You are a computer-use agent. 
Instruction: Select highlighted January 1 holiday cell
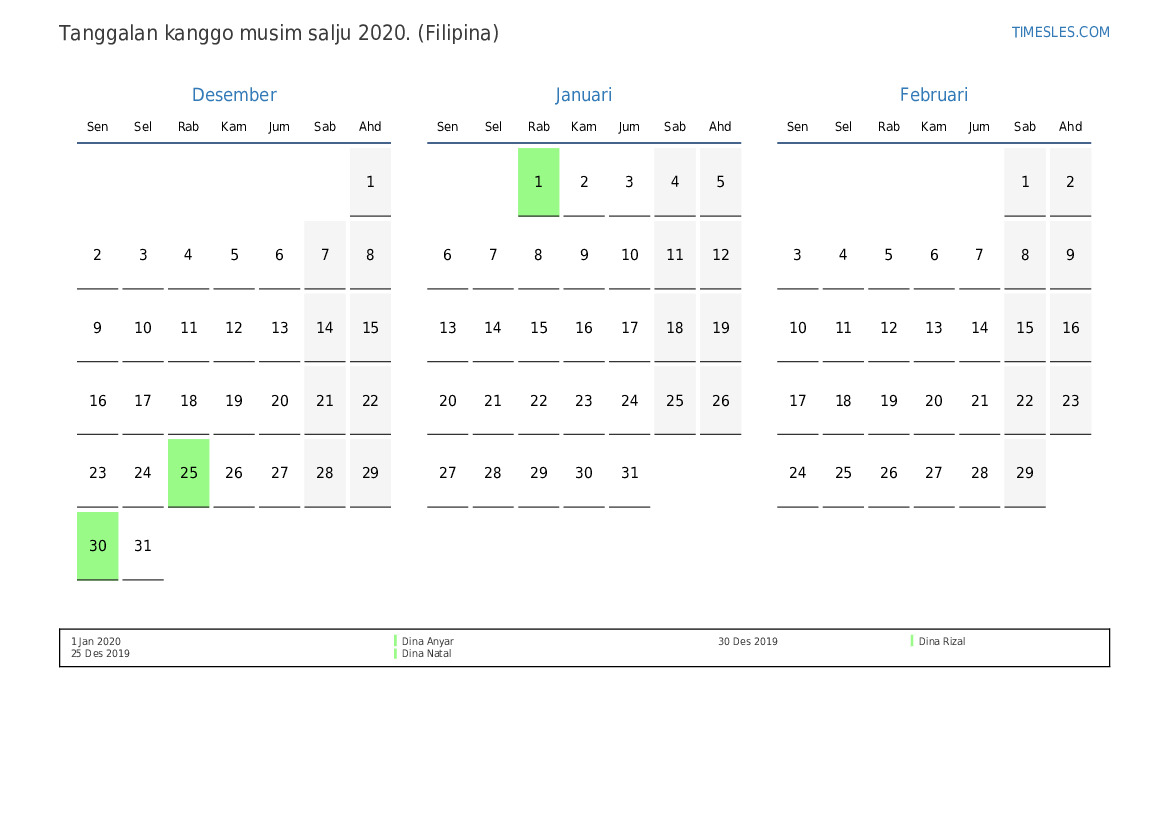tap(538, 182)
